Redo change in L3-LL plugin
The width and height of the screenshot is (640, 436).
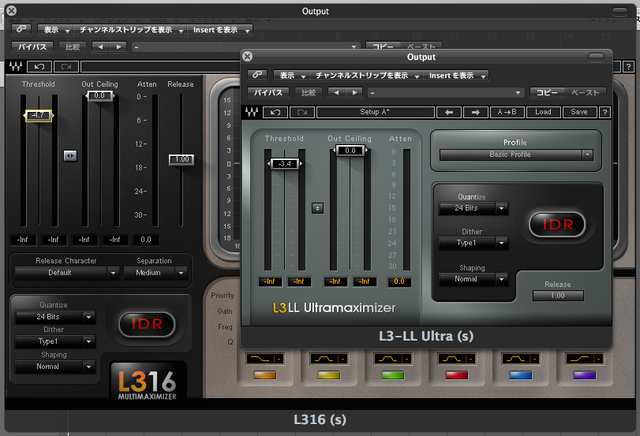click(302, 112)
